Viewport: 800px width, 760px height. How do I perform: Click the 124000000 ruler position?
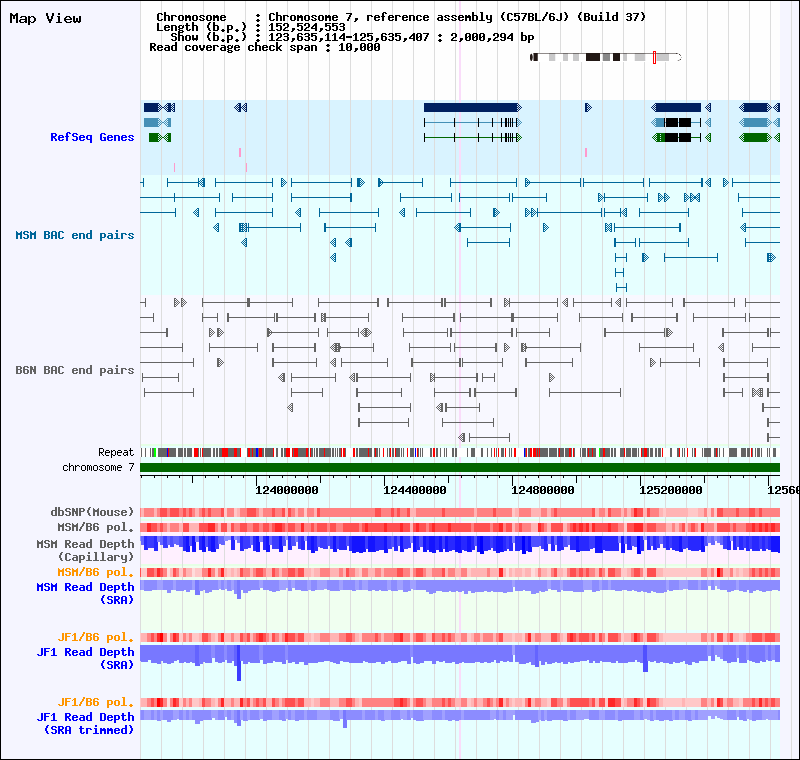287,490
